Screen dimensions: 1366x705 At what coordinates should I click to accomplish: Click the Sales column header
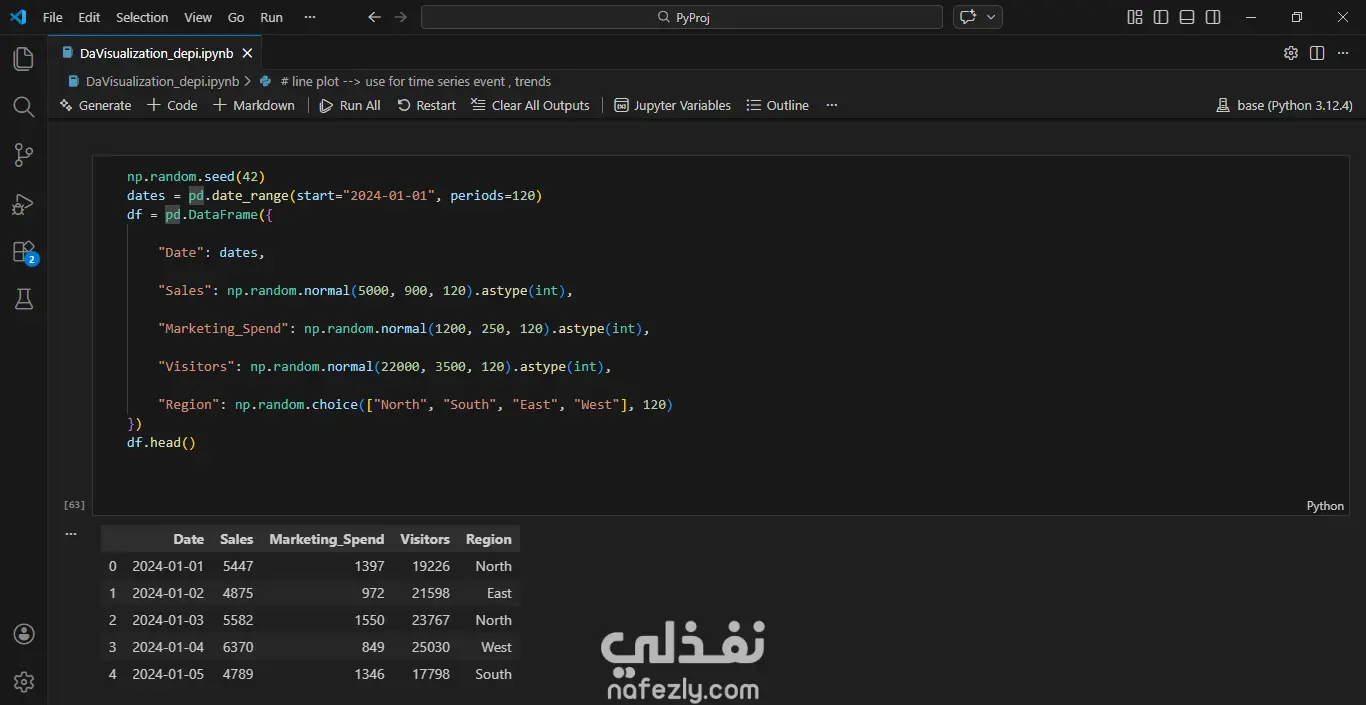coord(236,539)
